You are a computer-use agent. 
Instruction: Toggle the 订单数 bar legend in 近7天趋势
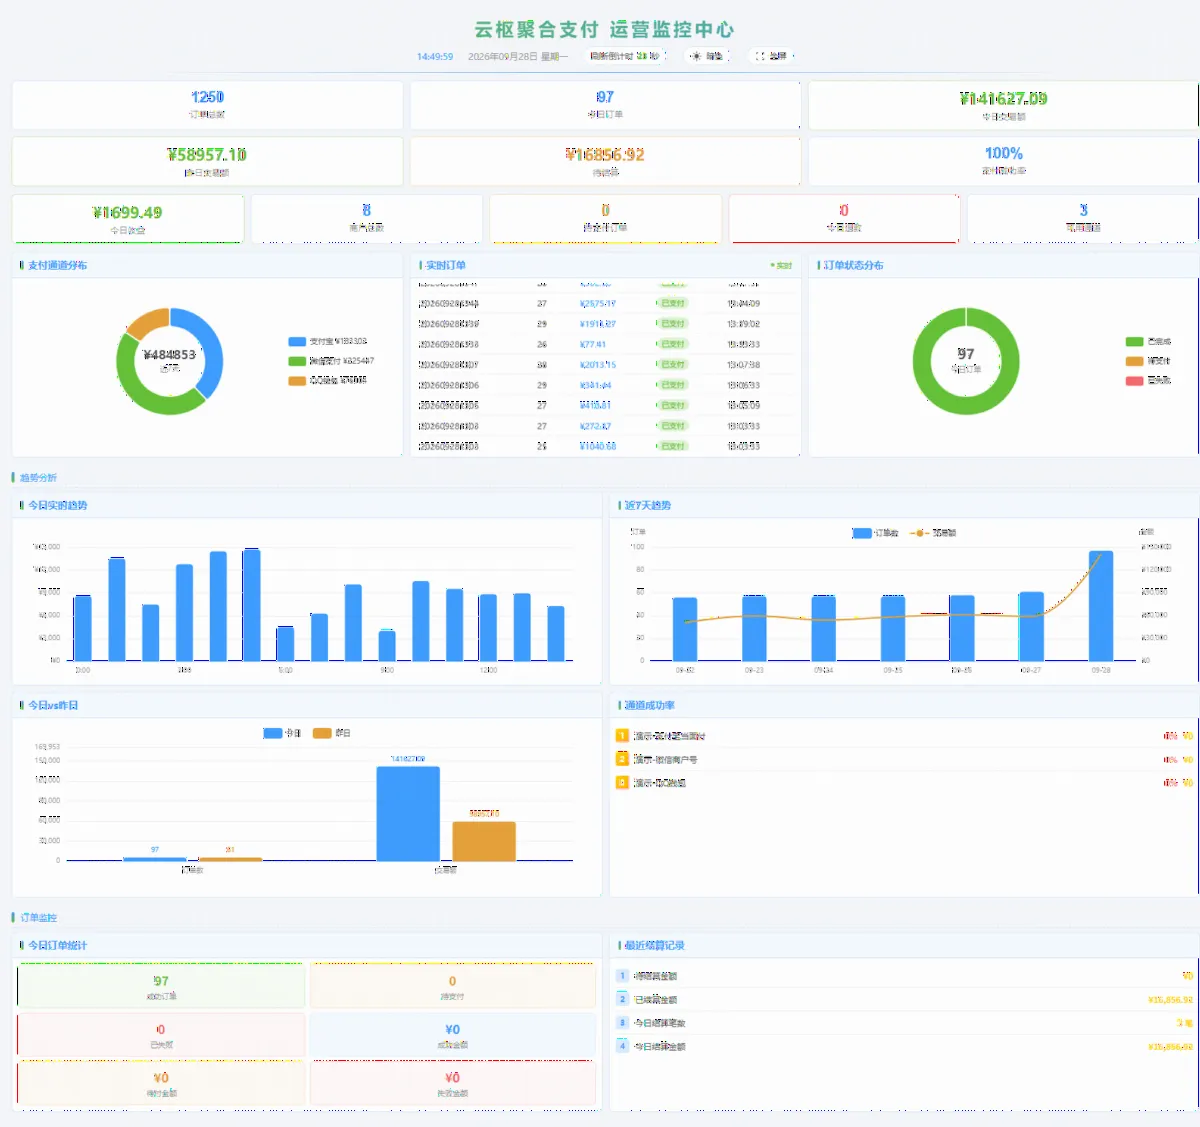point(875,533)
